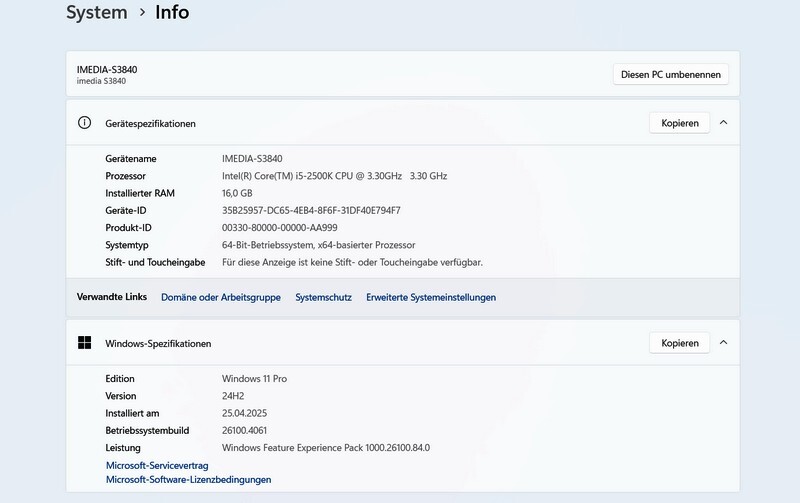
Task: Click Diesen PC umbenennen button
Action: [670, 74]
